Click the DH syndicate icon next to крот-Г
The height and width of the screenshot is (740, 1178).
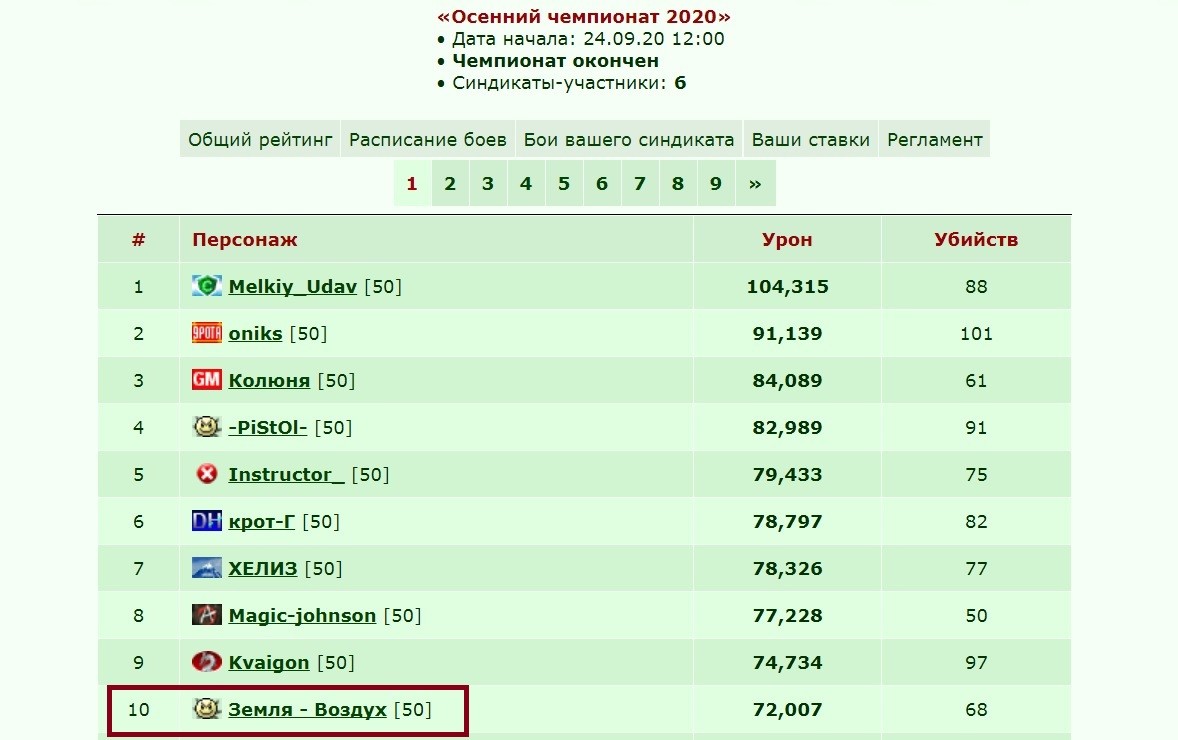pyautogui.click(x=207, y=521)
